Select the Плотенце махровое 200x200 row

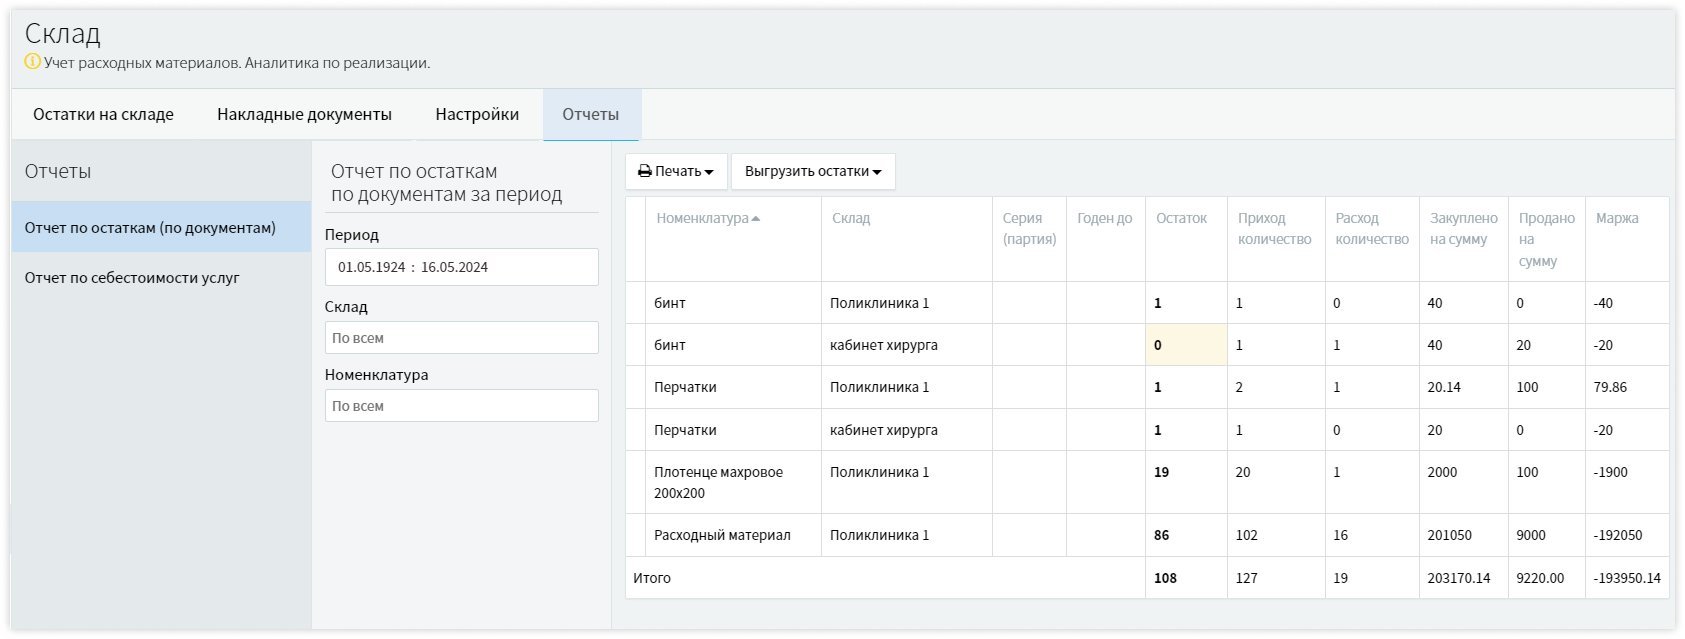click(x=718, y=482)
